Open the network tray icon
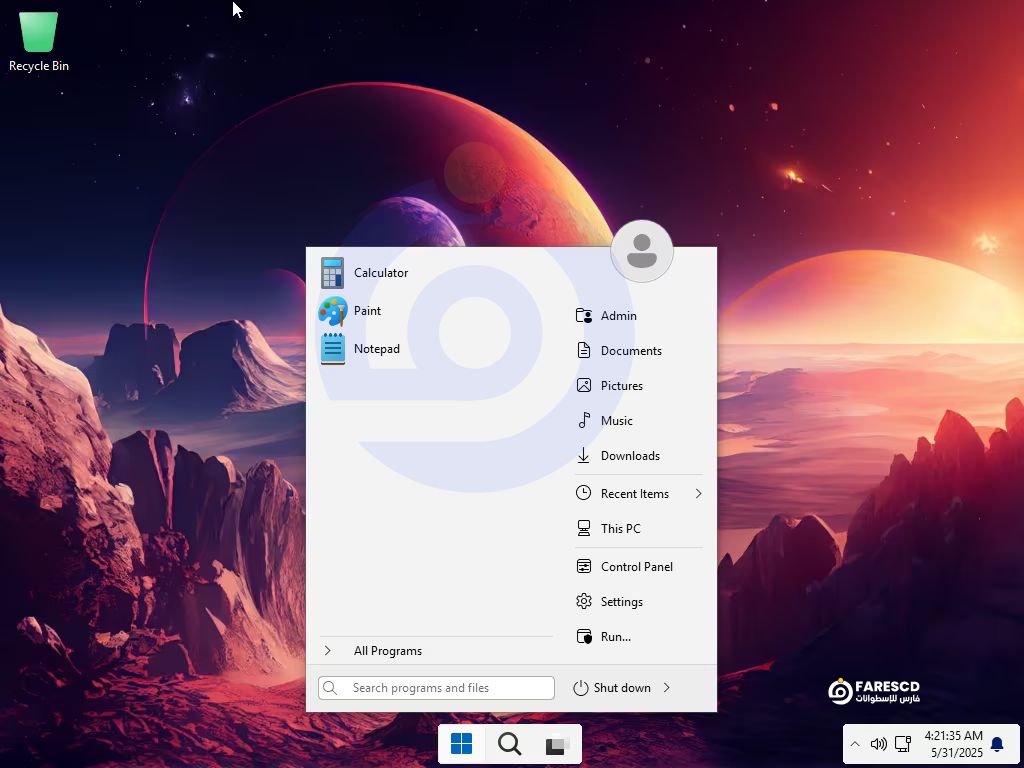Image resolution: width=1024 pixels, height=768 pixels. pos(903,744)
